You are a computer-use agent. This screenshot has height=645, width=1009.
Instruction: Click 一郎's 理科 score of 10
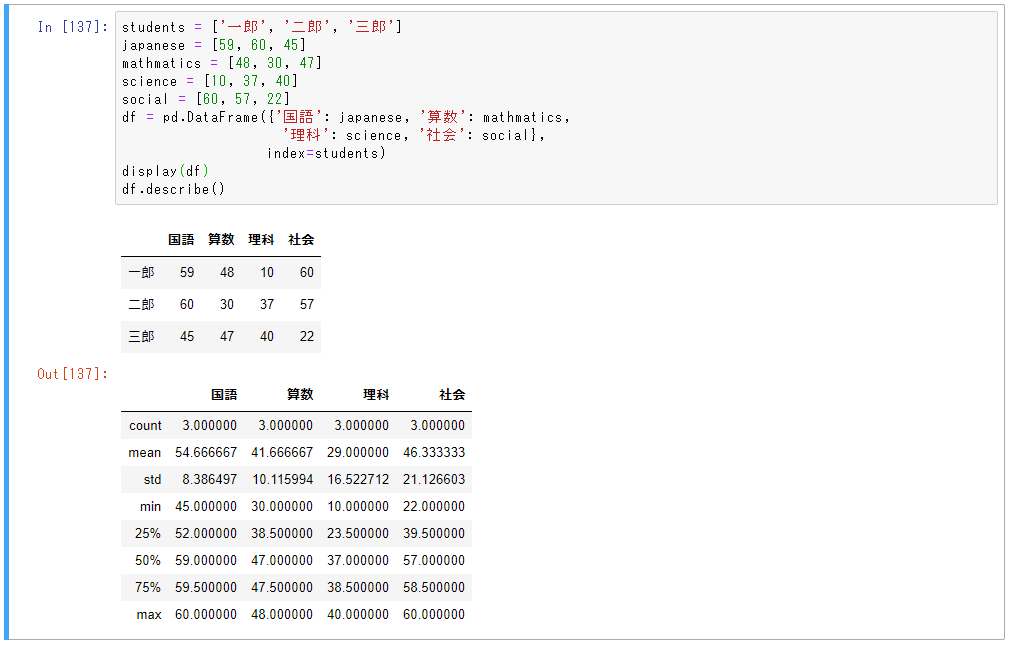pos(267,272)
